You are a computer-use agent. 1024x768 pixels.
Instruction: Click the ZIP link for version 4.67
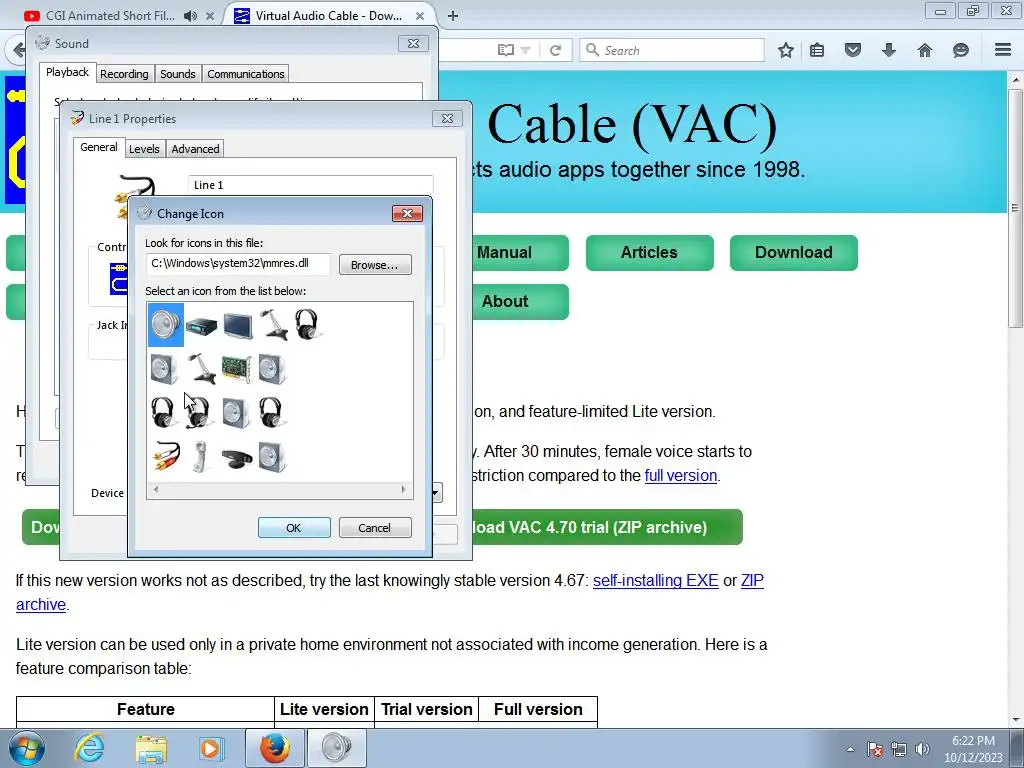(752, 581)
